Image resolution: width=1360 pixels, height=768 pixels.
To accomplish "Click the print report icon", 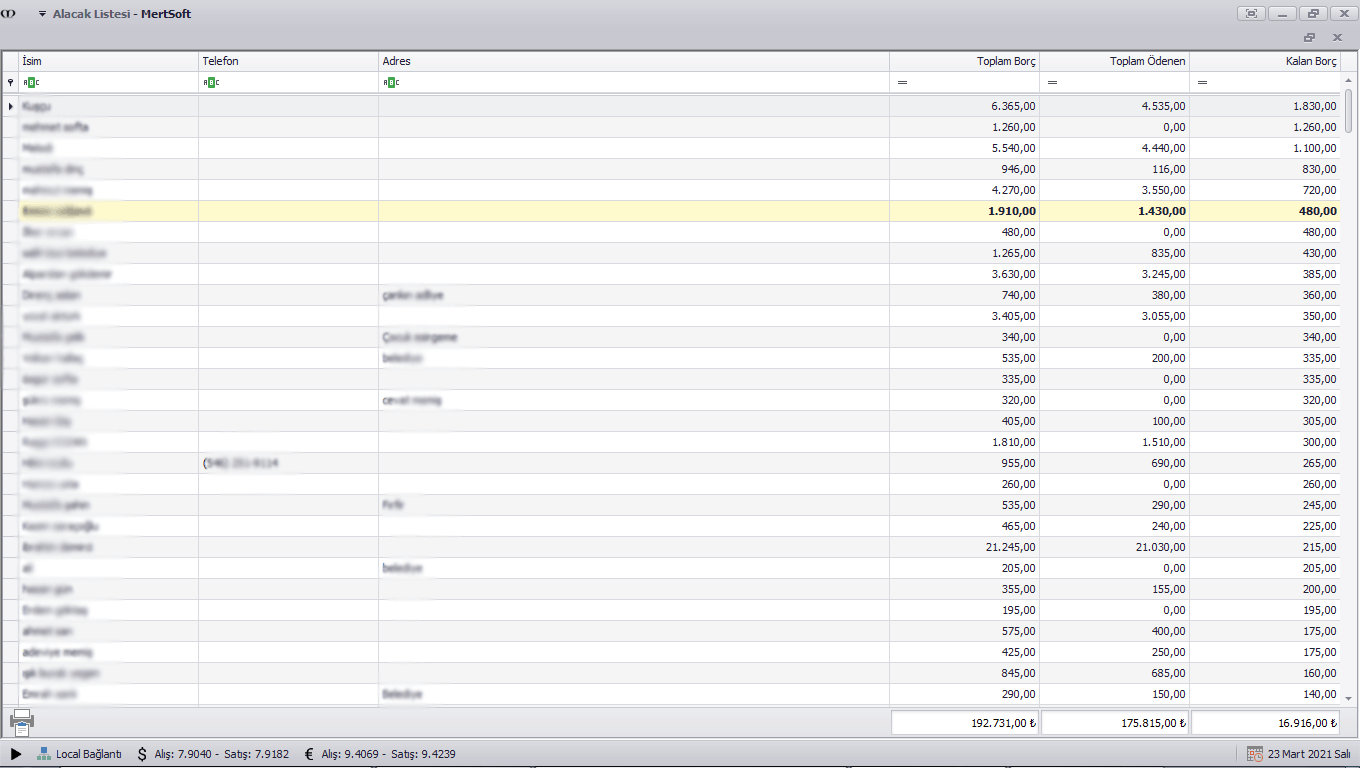I will point(21,722).
